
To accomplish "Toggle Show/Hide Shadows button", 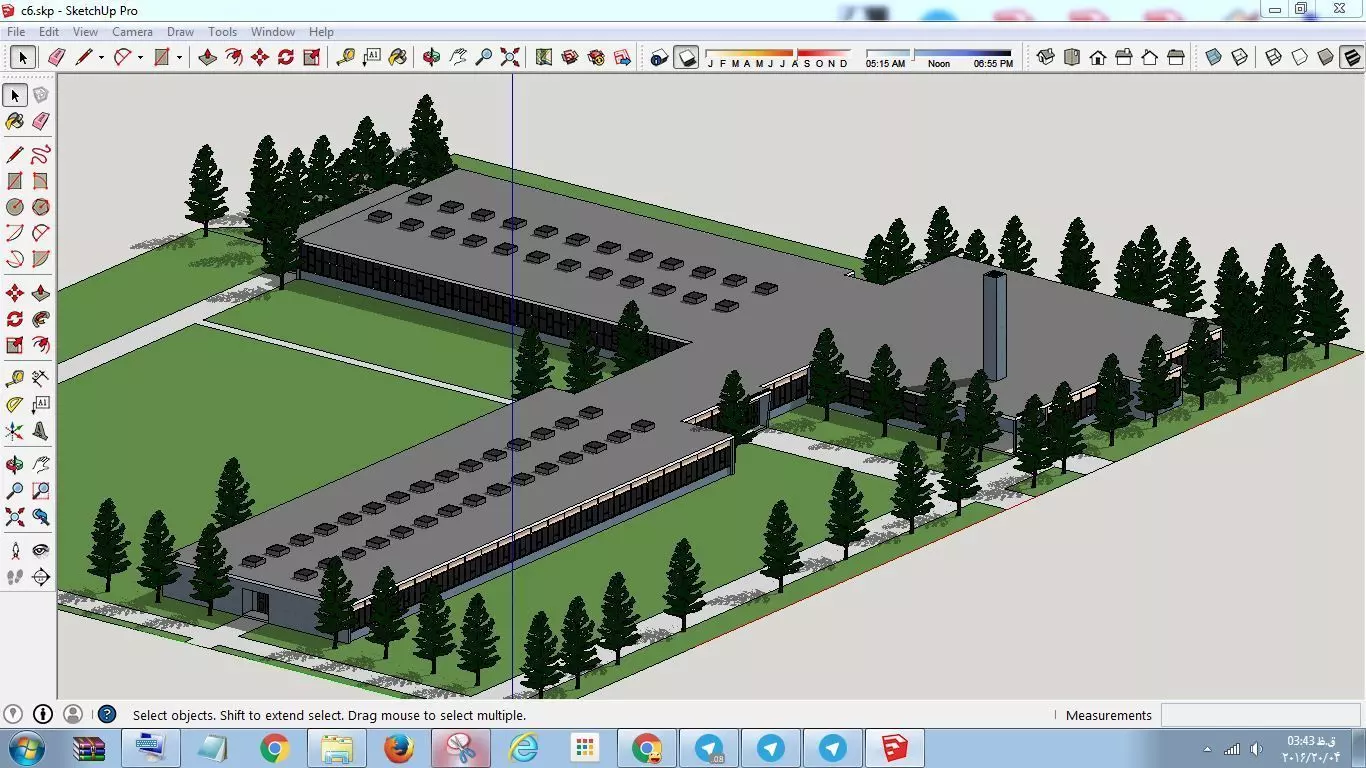I will (x=686, y=57).
